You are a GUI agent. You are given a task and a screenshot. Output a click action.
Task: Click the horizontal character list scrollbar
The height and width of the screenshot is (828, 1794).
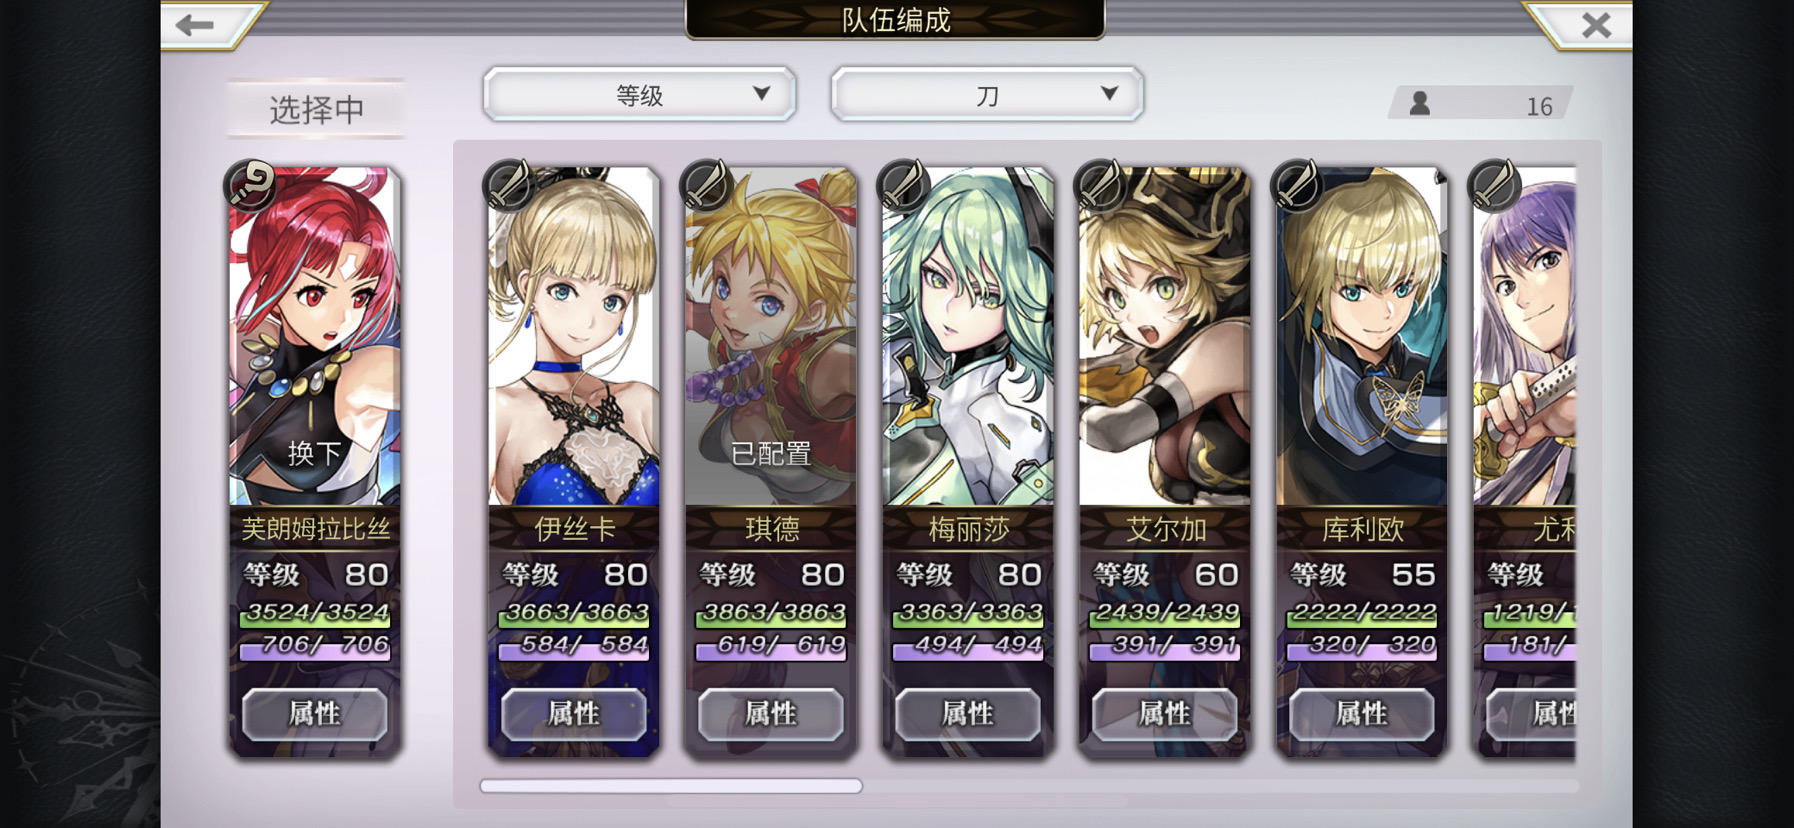pyautogui.click(x=671, y=786)
